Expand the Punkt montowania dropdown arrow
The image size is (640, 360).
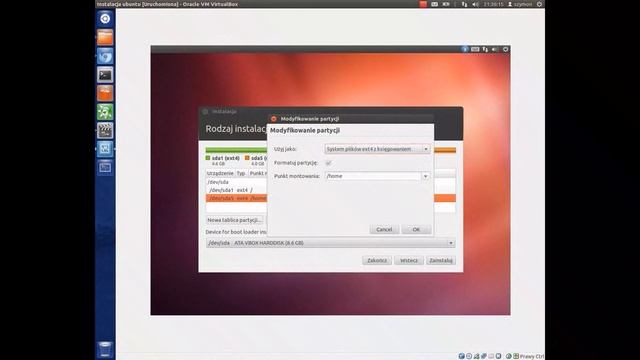click(425, 176)
